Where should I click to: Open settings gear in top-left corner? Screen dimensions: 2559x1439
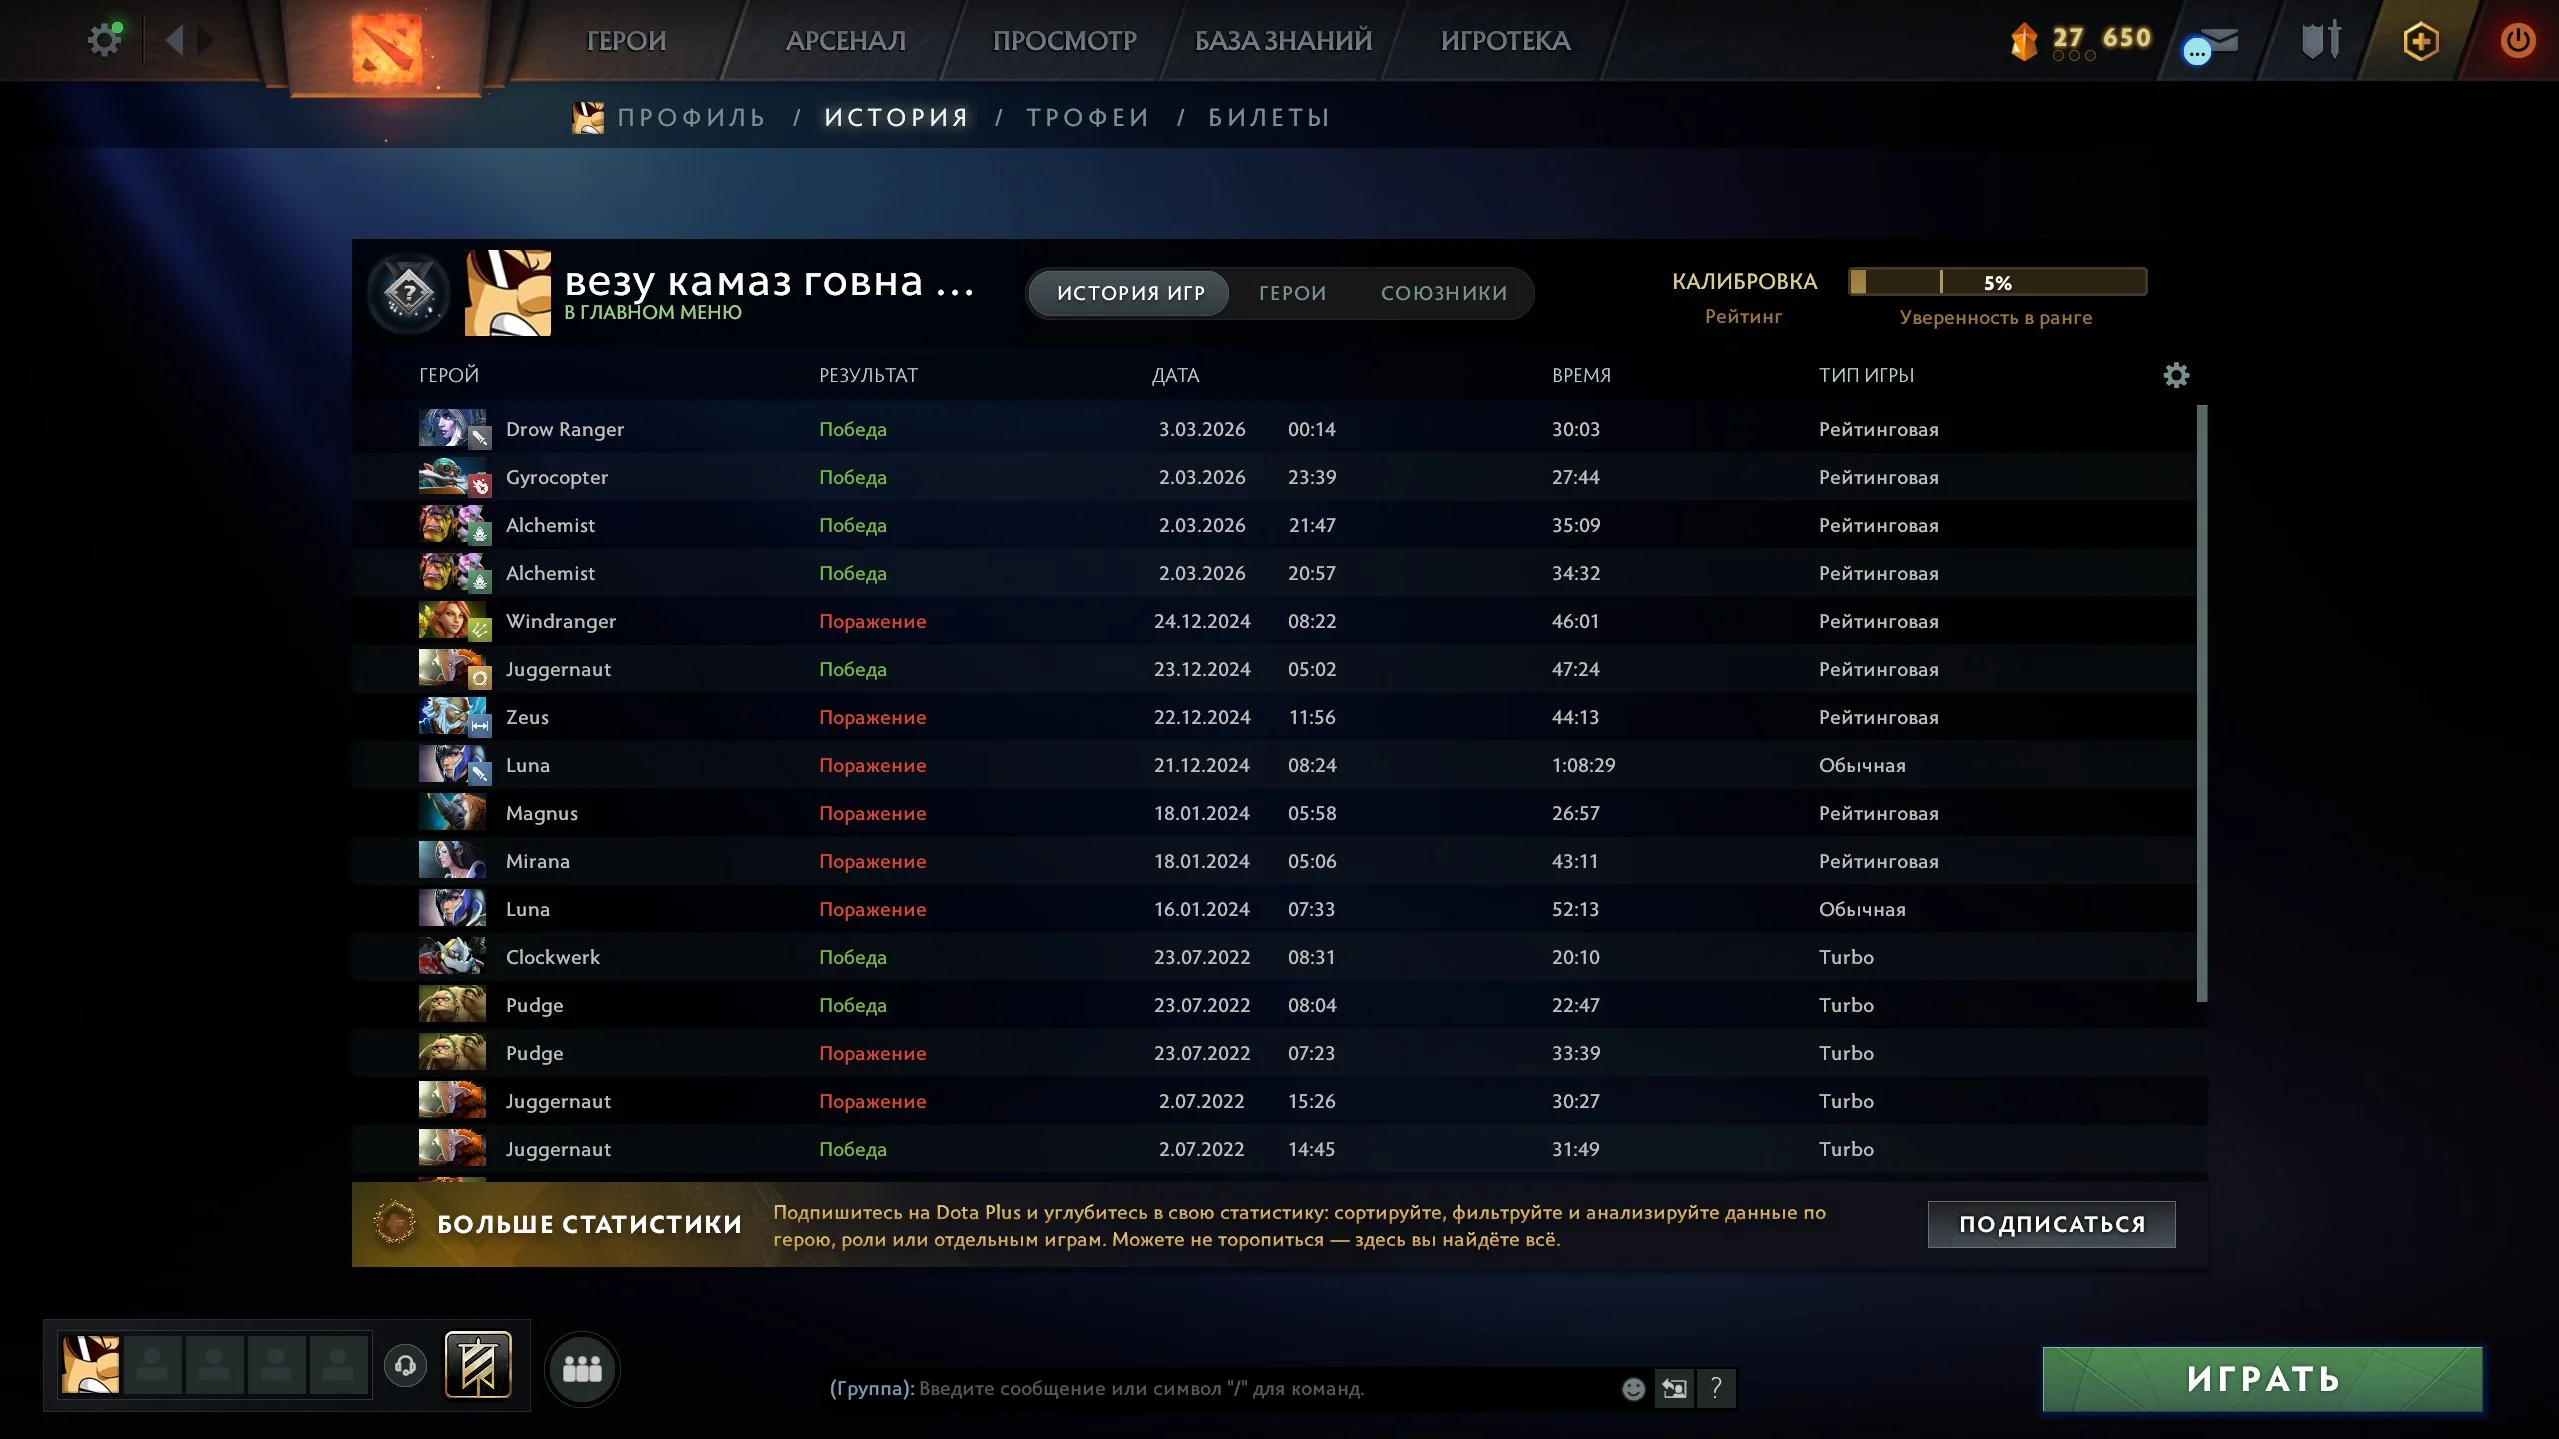click(104, 40)
